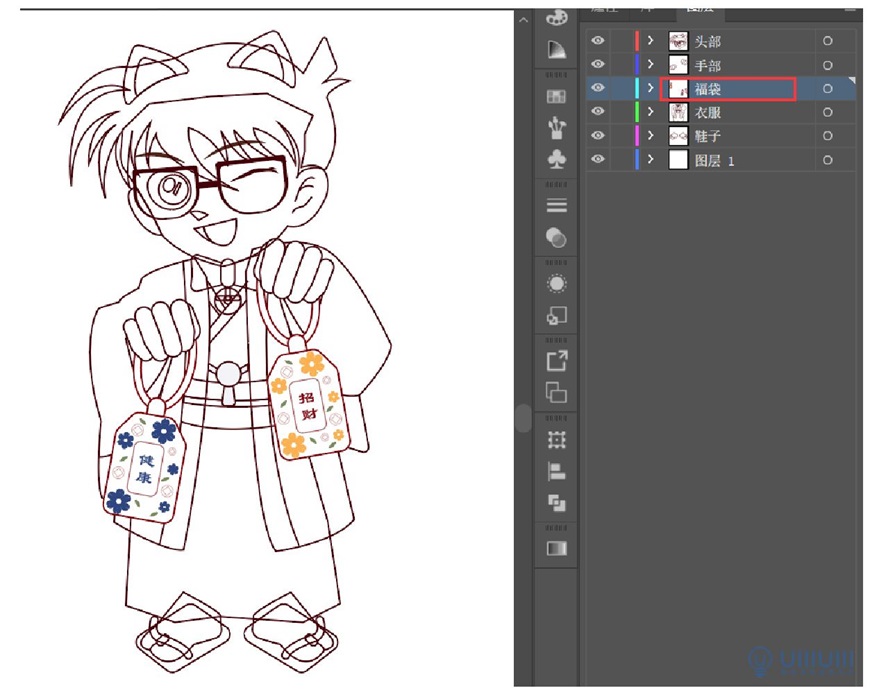Open the Graphic Styles panel icon

click(557, 316)
